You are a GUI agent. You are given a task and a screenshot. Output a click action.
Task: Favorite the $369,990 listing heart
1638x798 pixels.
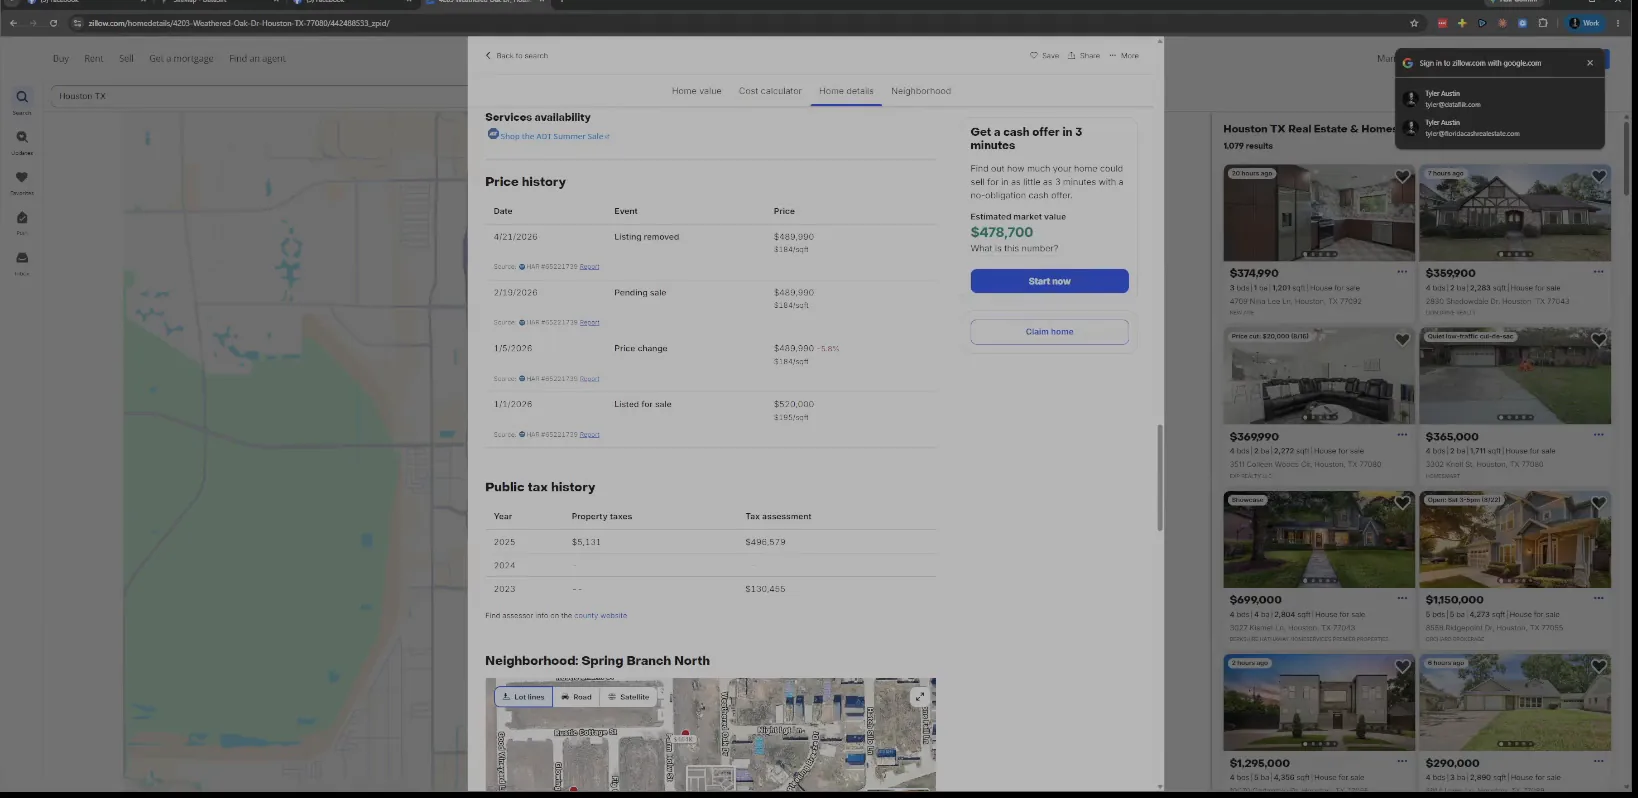pos(1402,340)
